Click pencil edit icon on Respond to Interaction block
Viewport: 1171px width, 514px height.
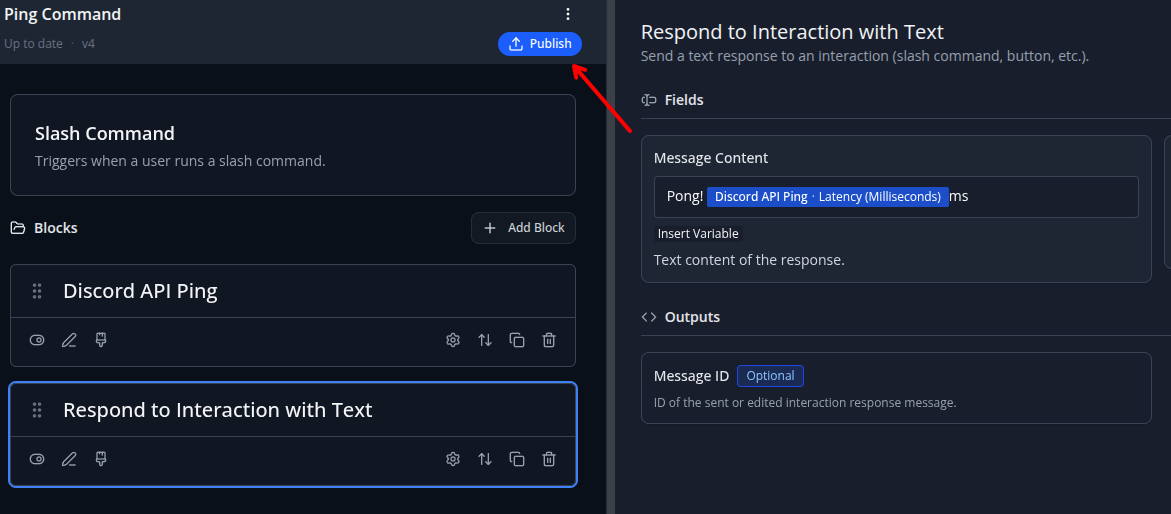[69, 459]
